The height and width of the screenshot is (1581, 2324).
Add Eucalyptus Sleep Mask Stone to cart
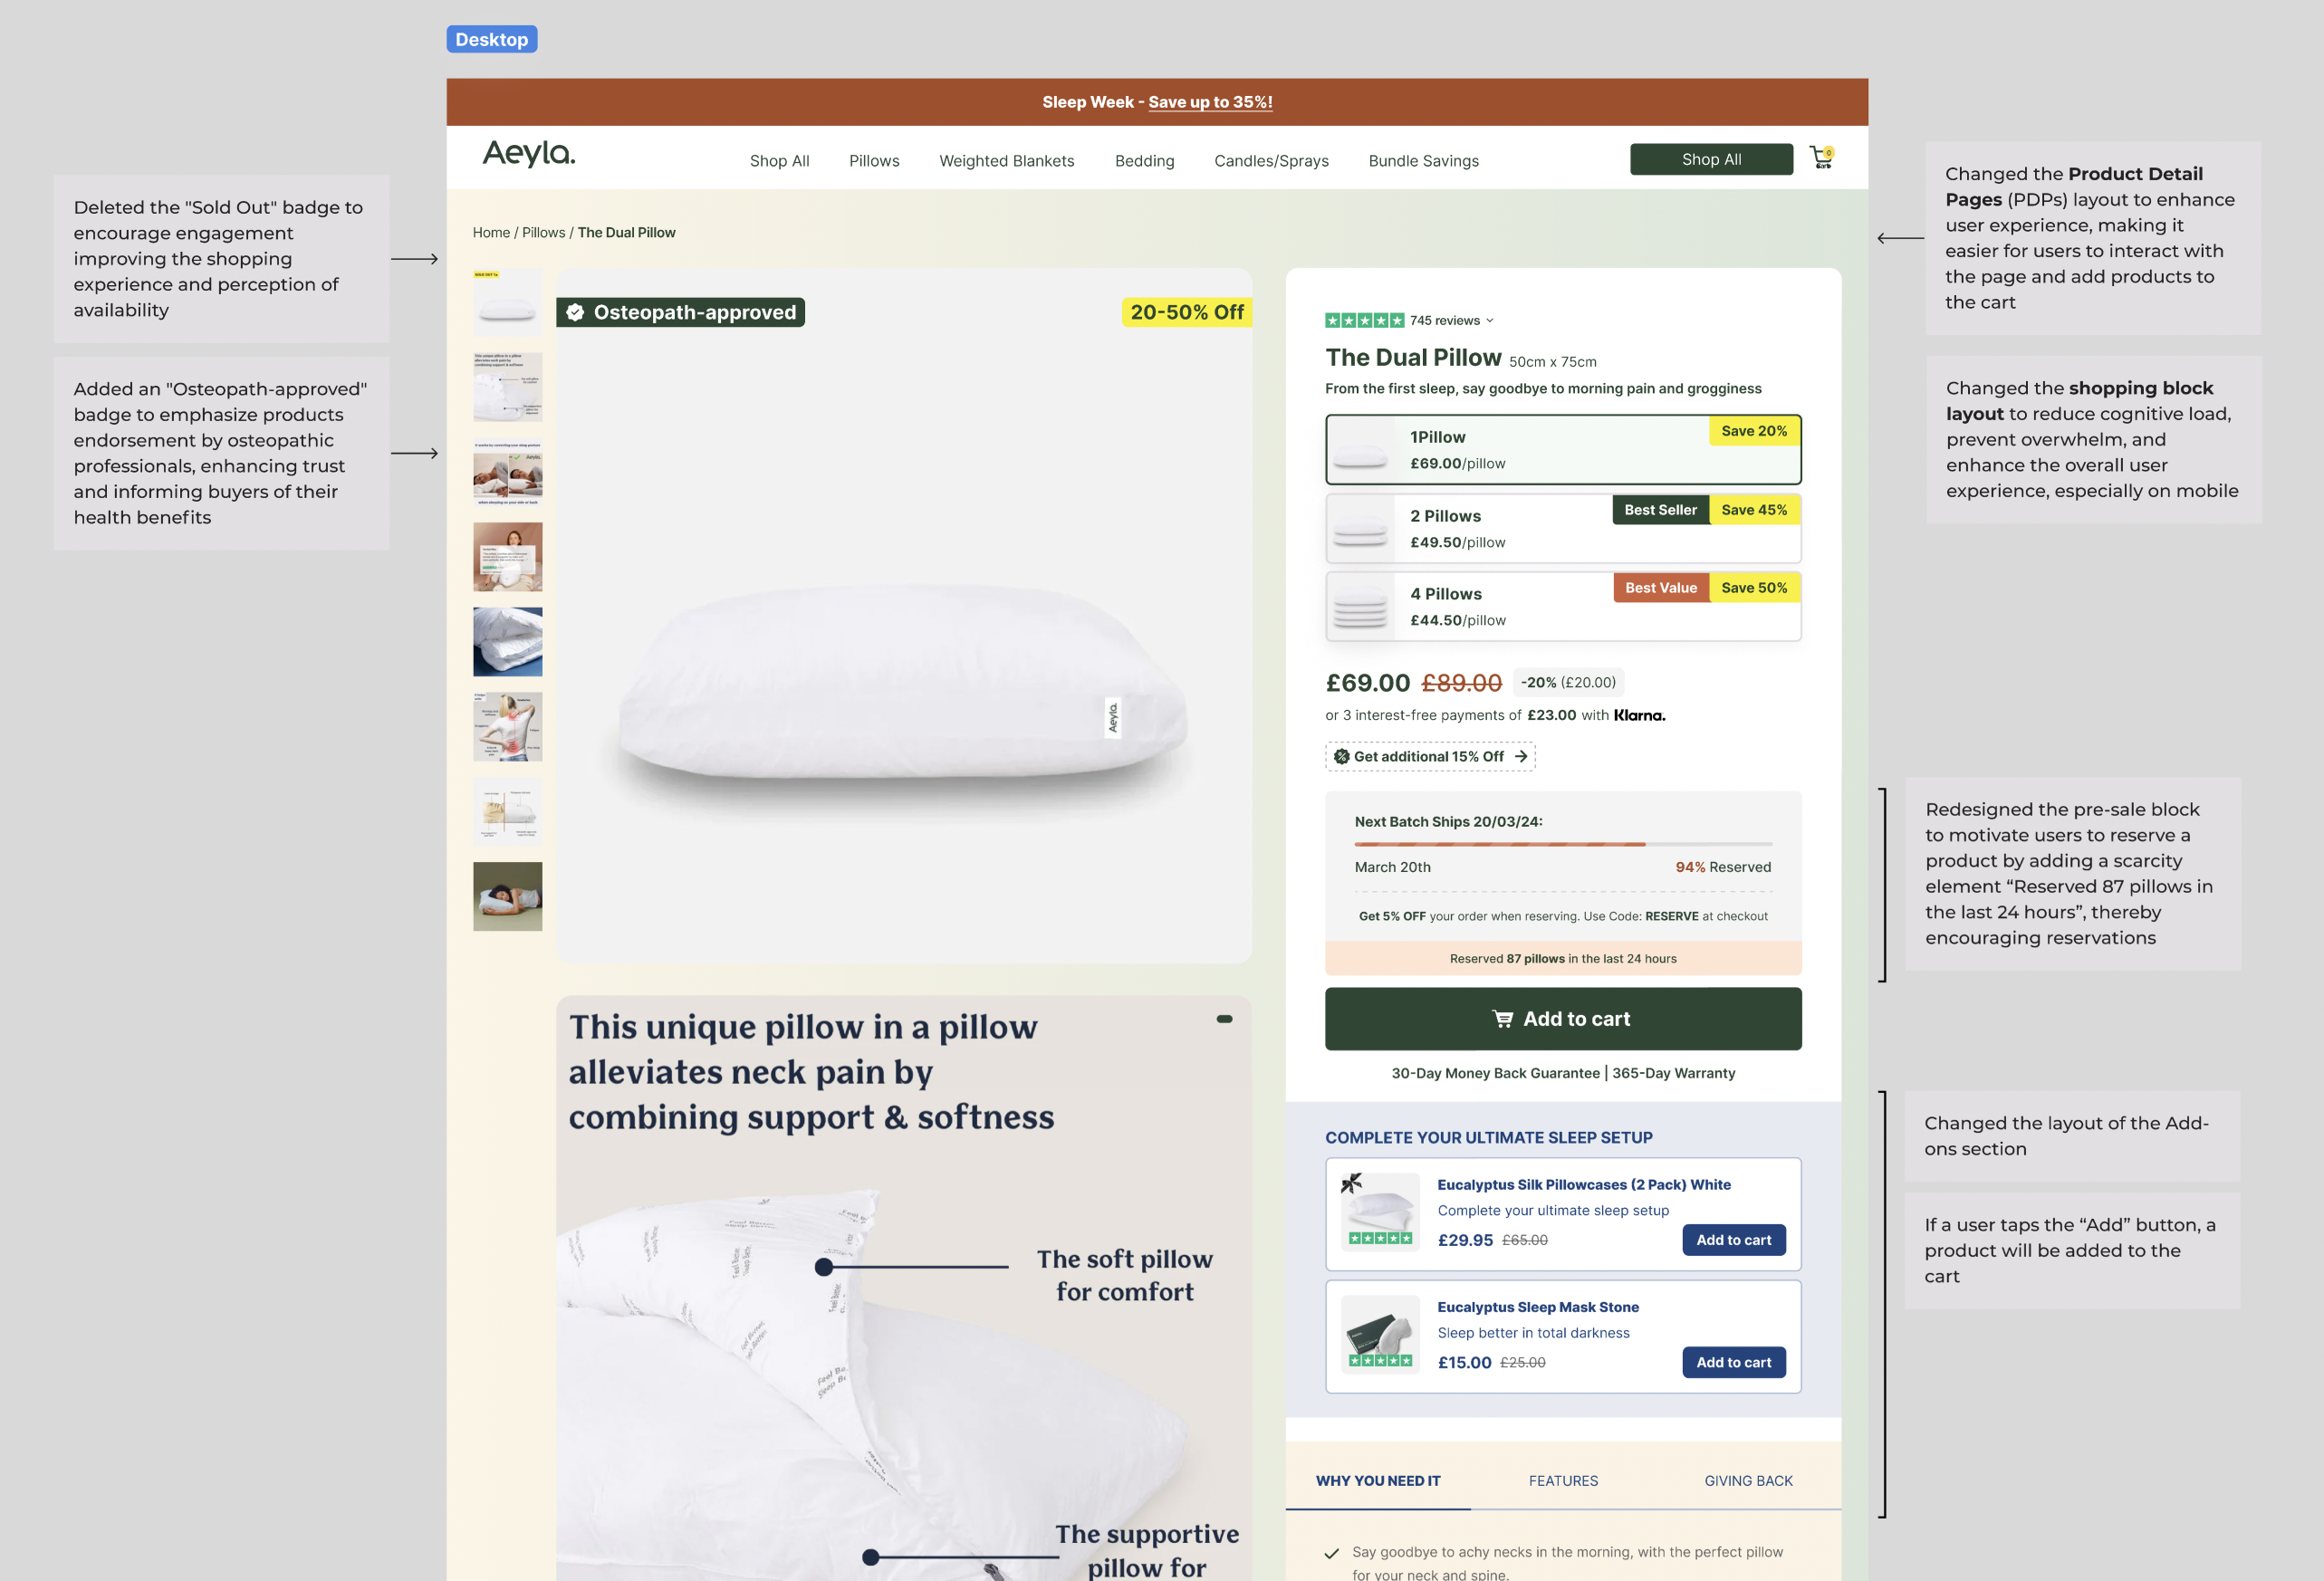(x=1733, y=1362)
